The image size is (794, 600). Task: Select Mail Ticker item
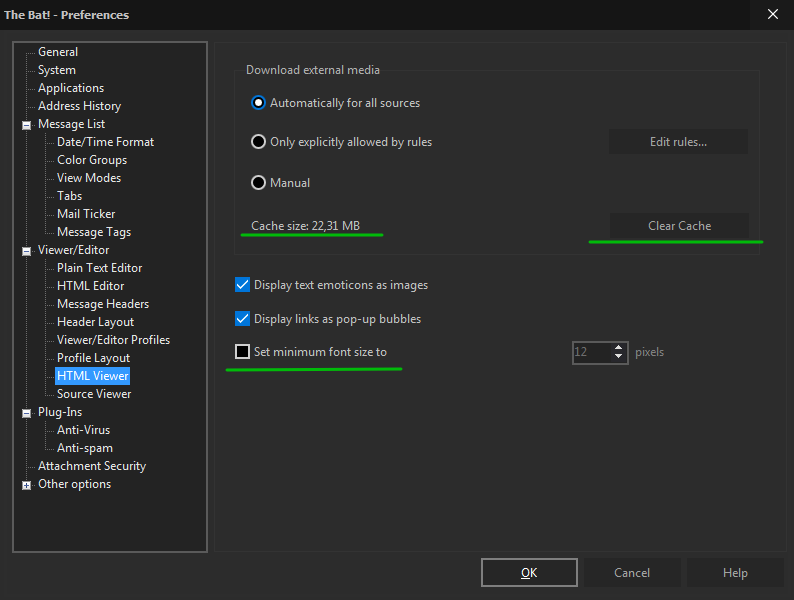pyautogui.click(x=86, y=214)
